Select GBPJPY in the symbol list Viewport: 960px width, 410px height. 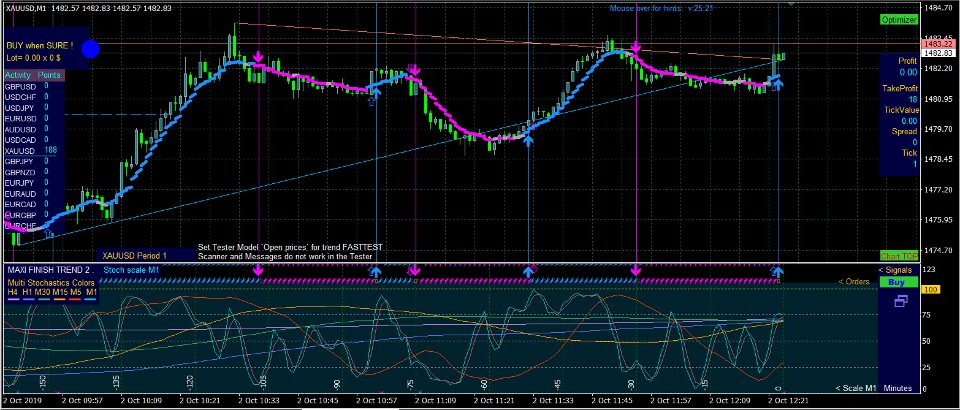point(20,162)
